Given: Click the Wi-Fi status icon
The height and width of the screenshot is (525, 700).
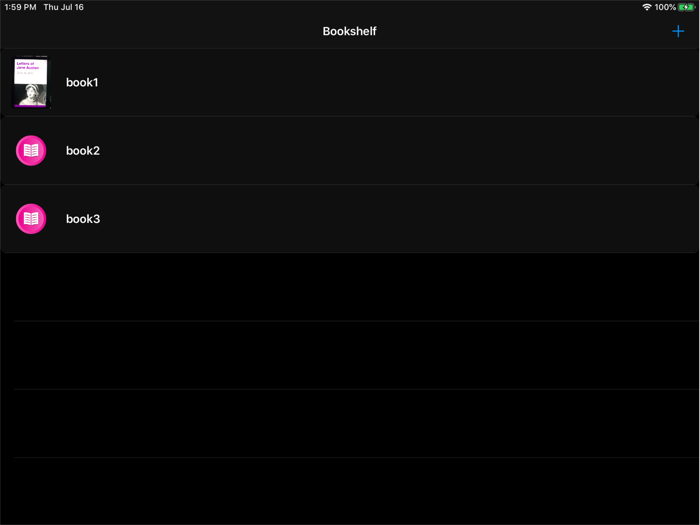Looking at the screenshot, I should tap(646, 7).
